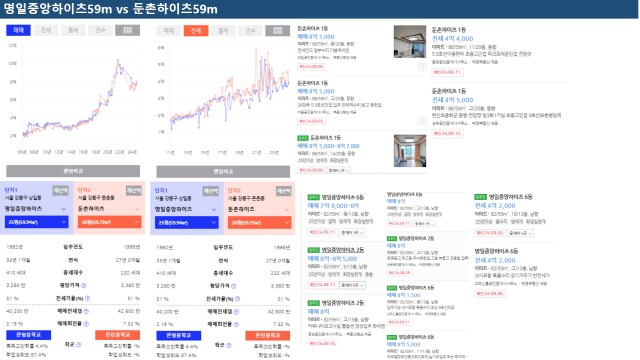This screenshot has width=640, height=360.
Task: Click the 매매회전율 help icon in the left panel
Action: coord(86,324)
